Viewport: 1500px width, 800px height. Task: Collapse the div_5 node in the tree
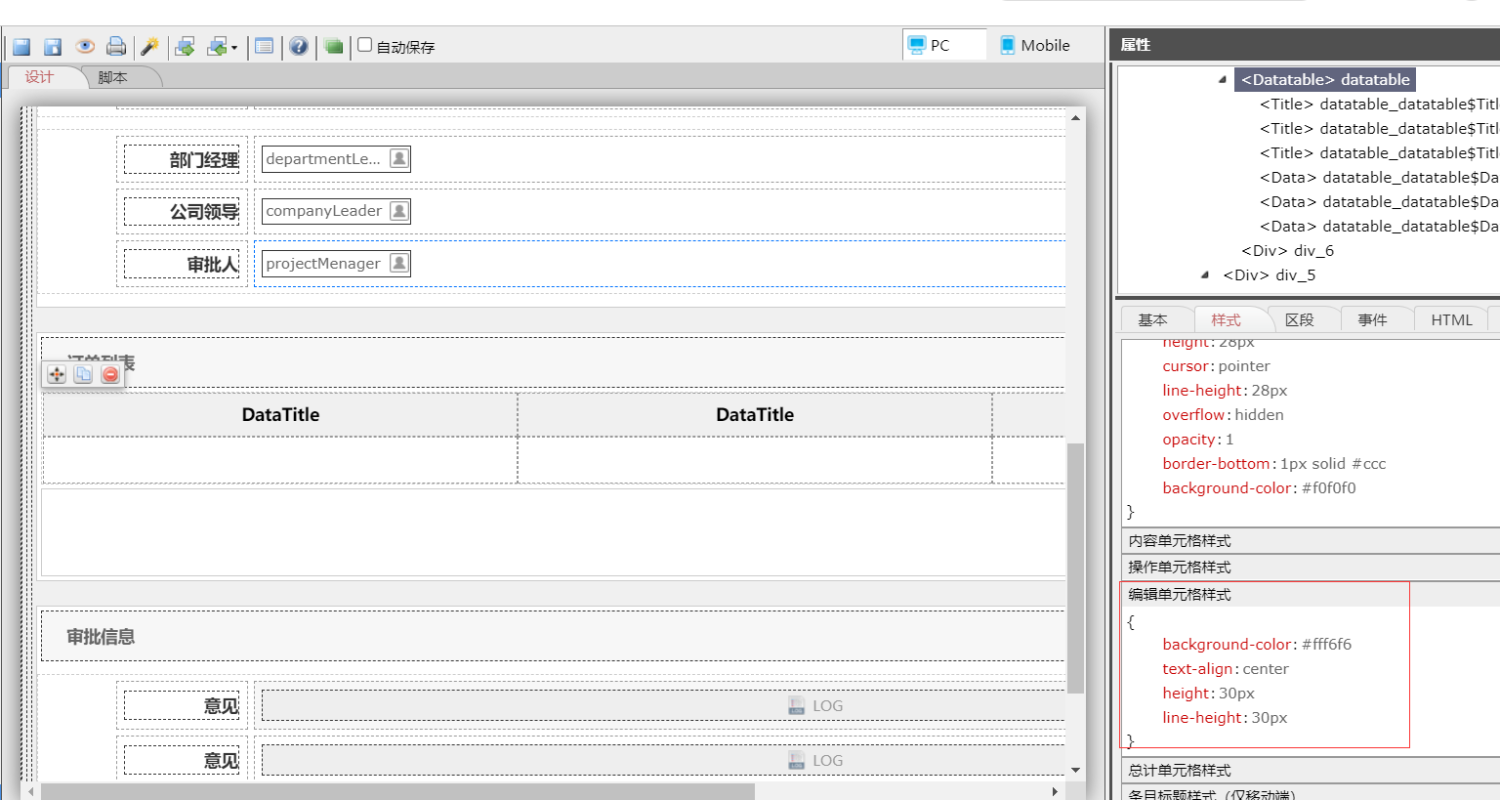click(1205, 275)
